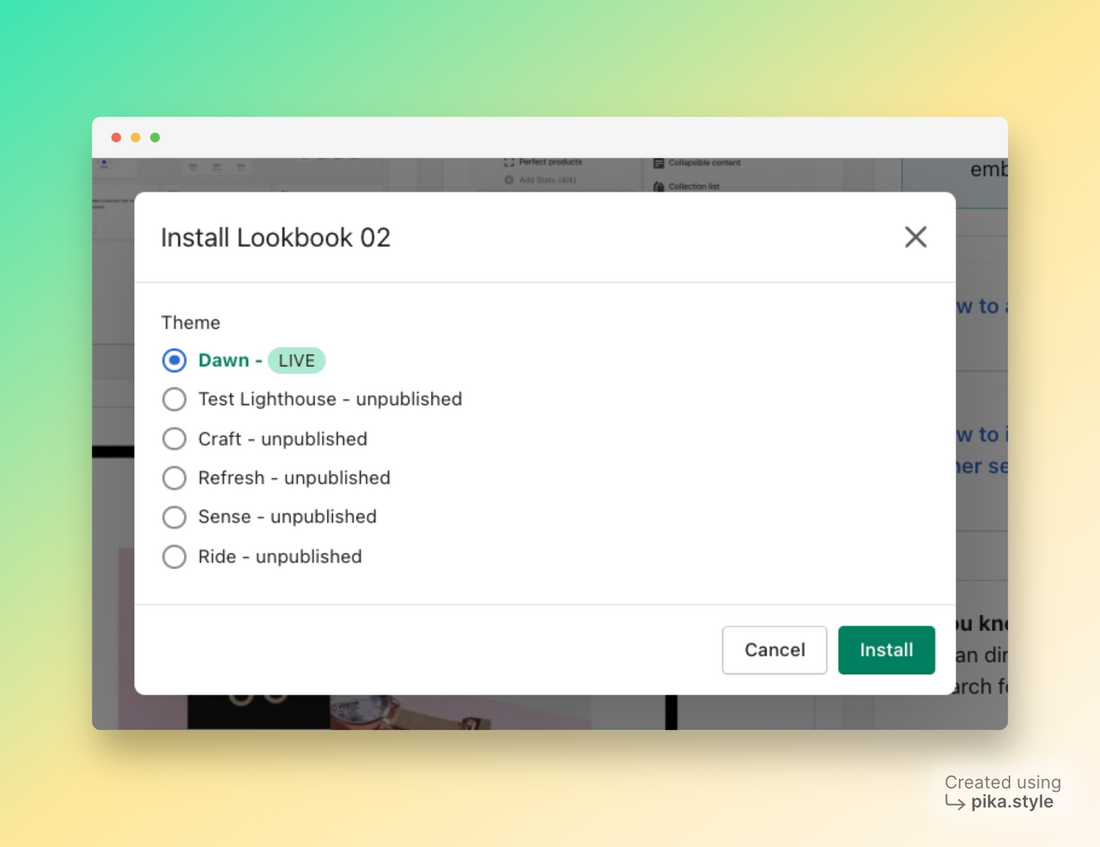Click the yellow minimize window dot

[x=136, y=138]
